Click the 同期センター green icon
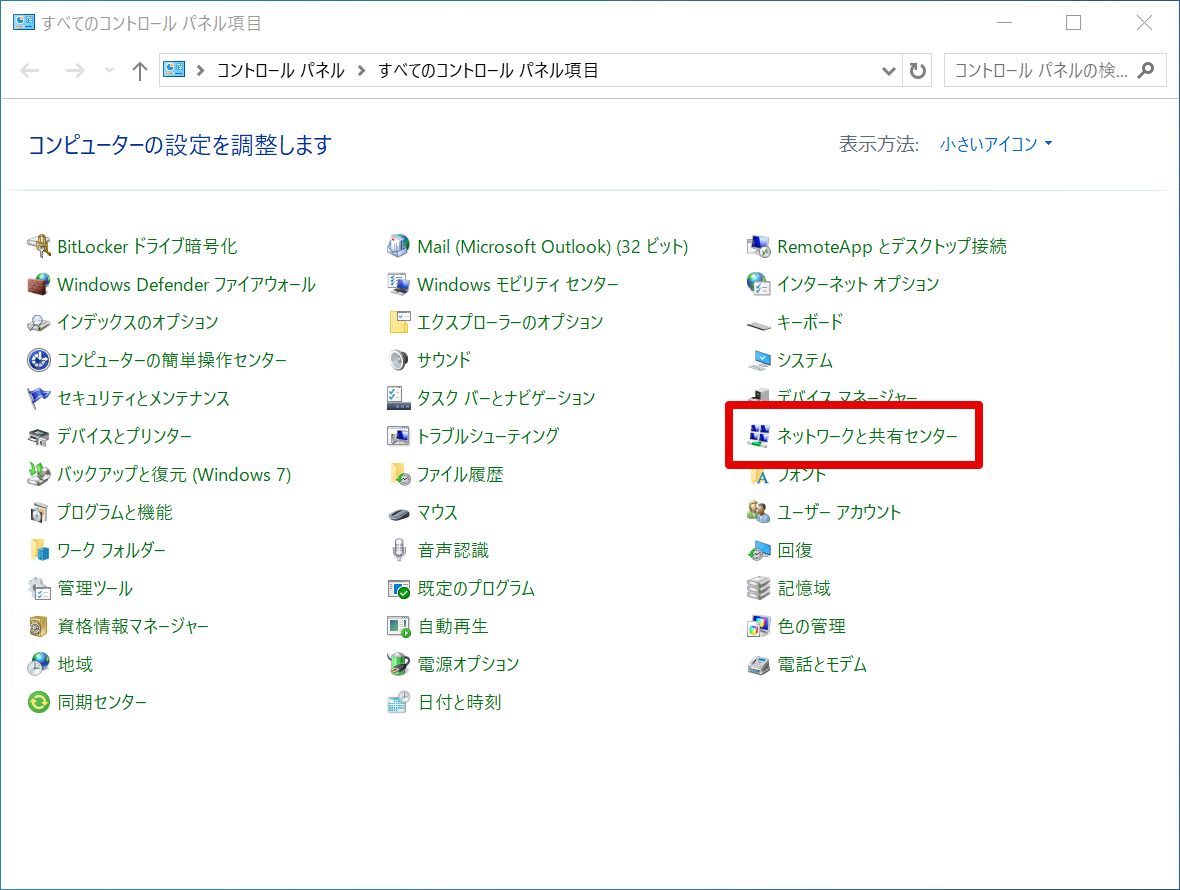Image resolution: width=1180 pixels, height=890 pixels. tap(38, 702)
